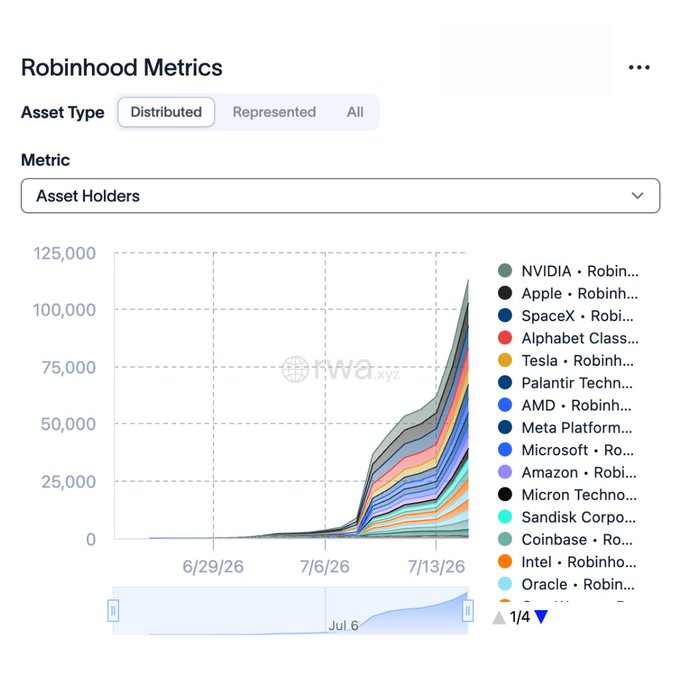Screen dimensions: 680x680
Task: Click 125,000 y-axis label
Action: [x=65, y=253]
